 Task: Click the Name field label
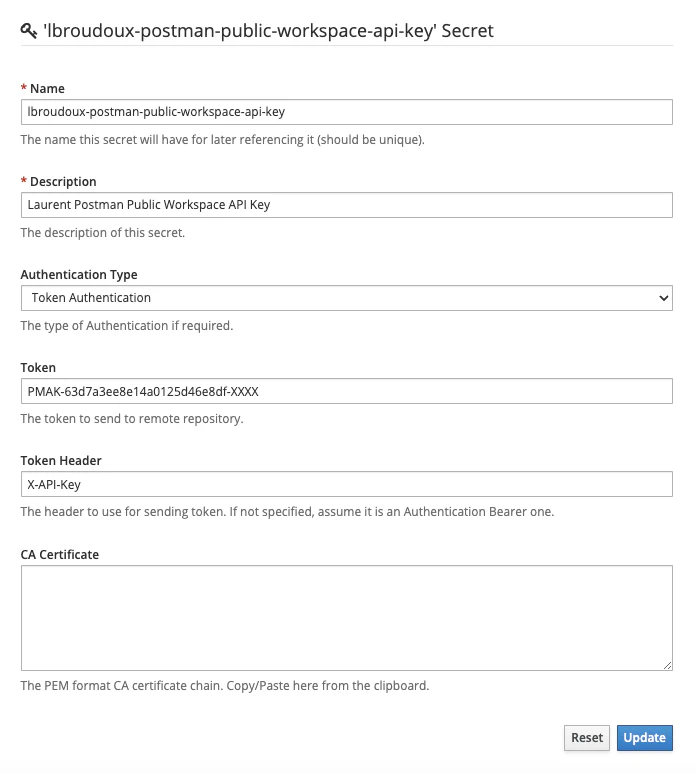pyautogui.click(x=47, y=89)
